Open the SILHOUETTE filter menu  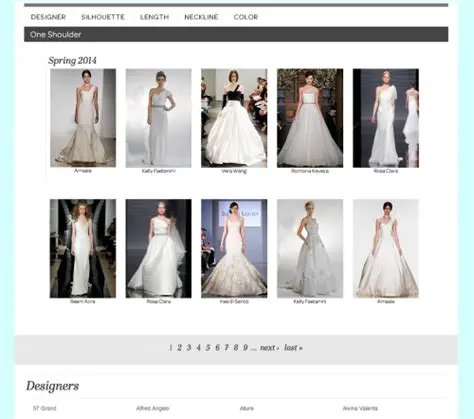[103, 17]
